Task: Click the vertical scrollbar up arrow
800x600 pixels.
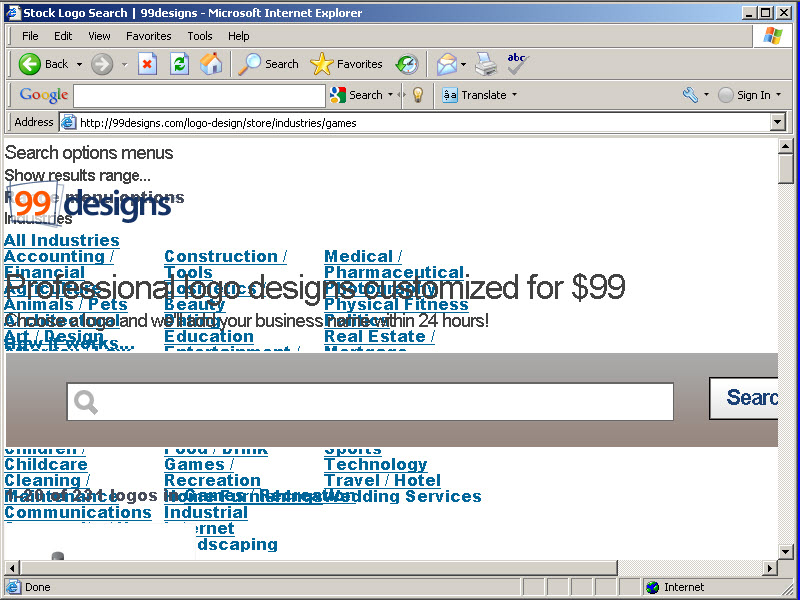Action: point(786,146)
